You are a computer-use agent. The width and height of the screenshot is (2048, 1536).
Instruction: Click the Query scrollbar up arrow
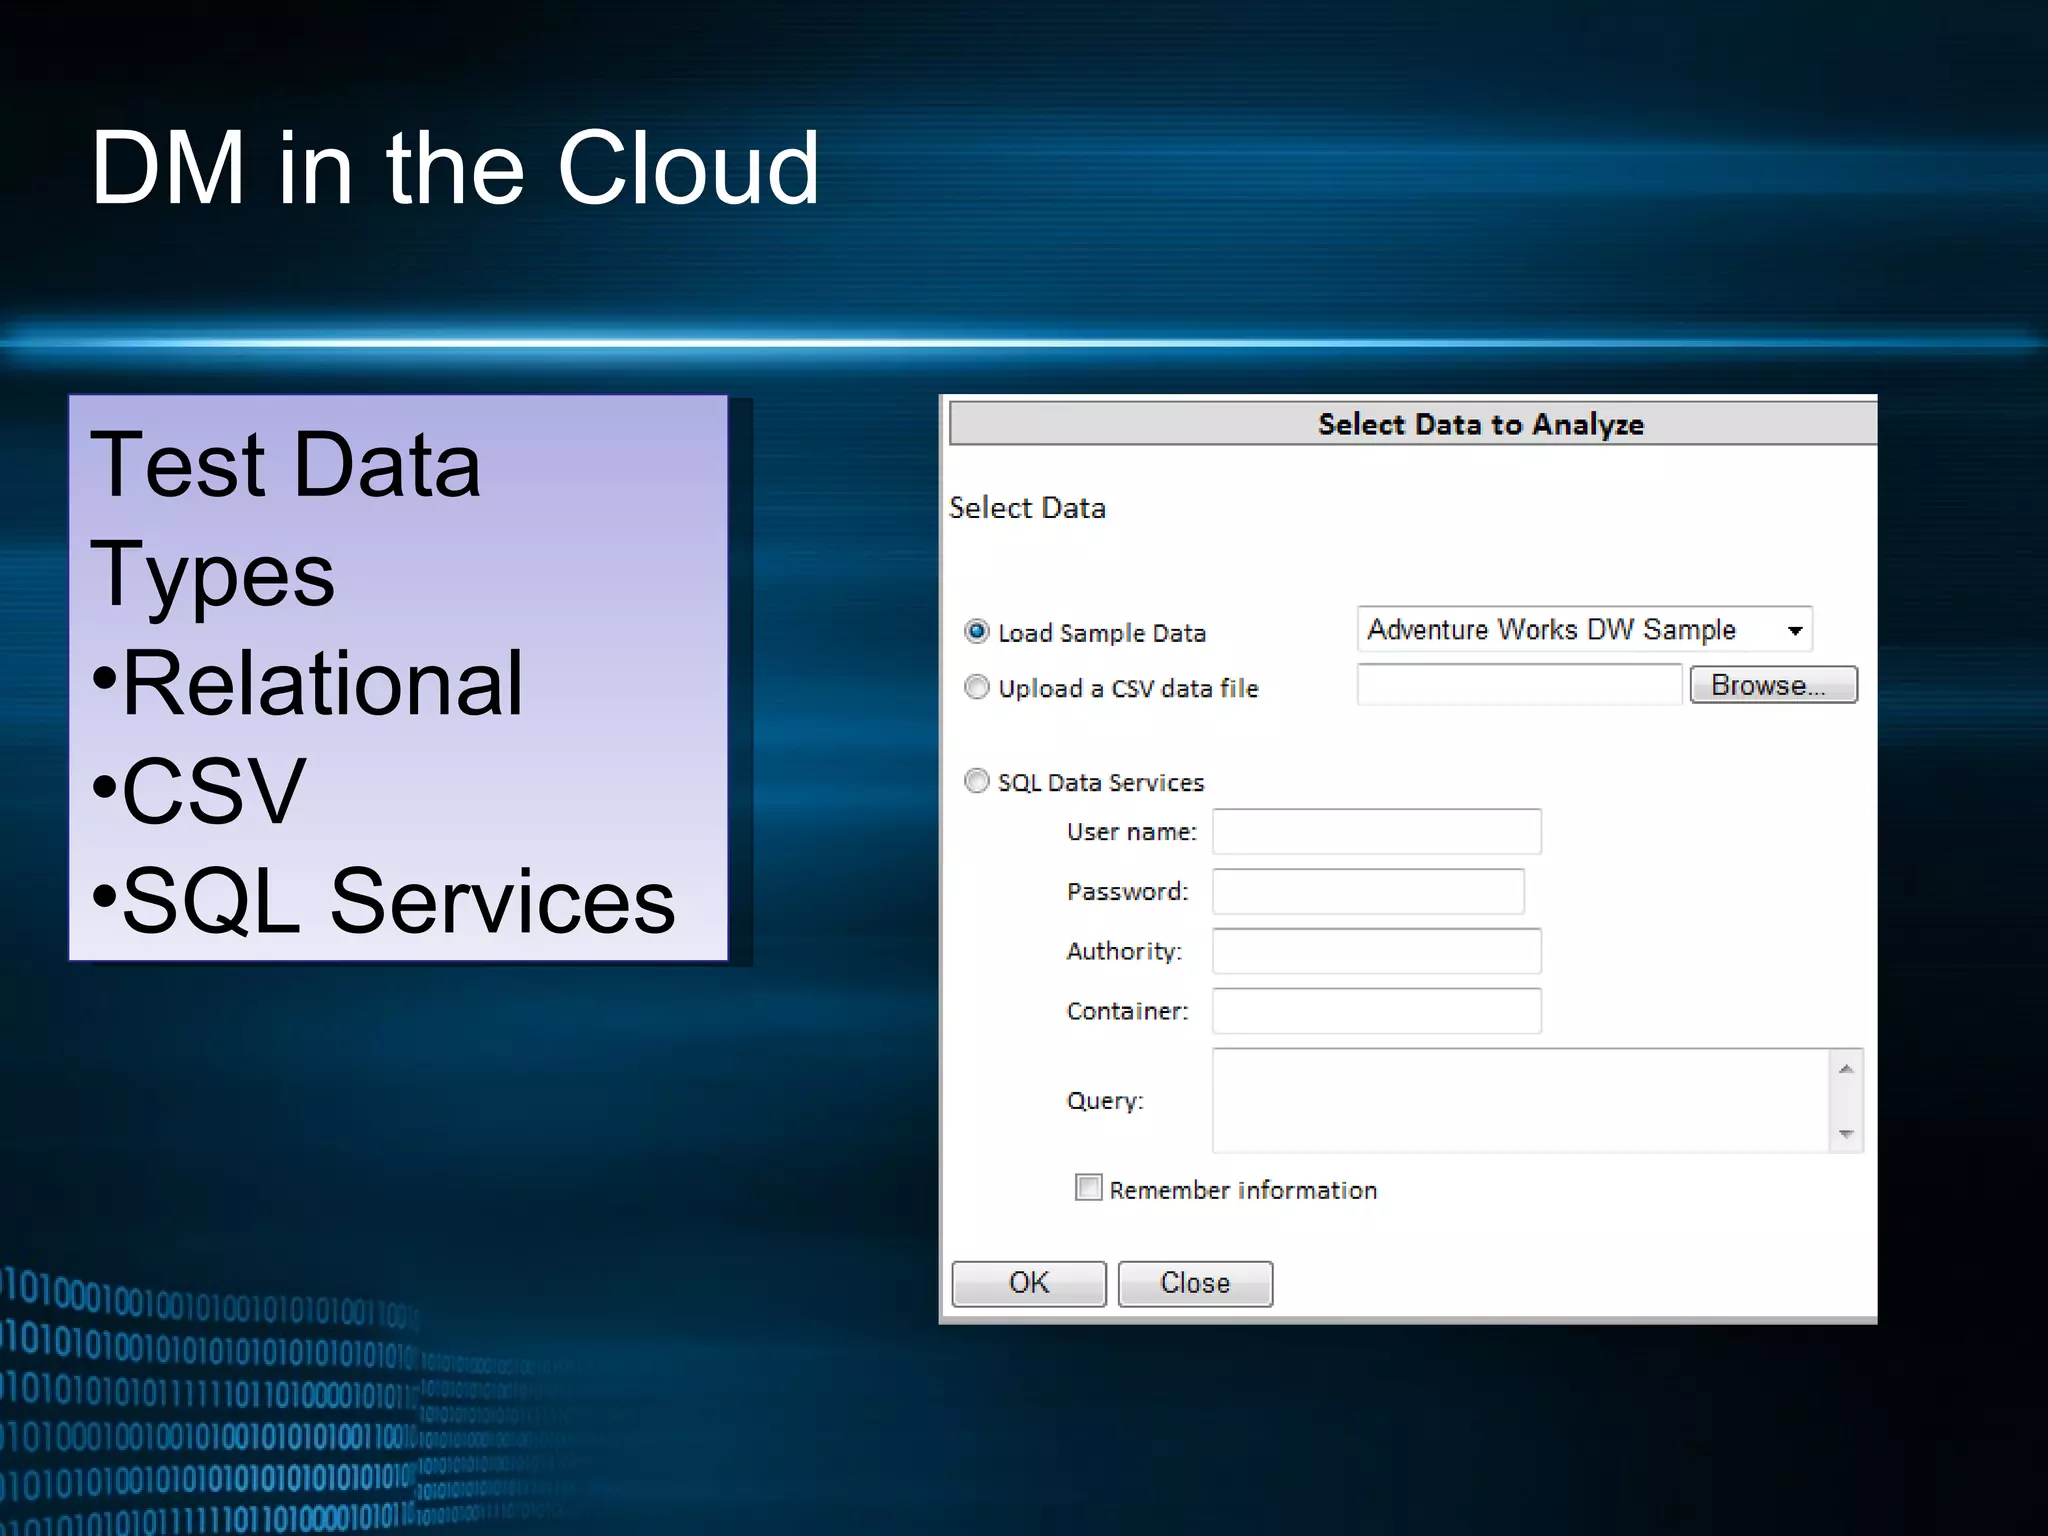pyautogui.click(x=1846, y=1069)
